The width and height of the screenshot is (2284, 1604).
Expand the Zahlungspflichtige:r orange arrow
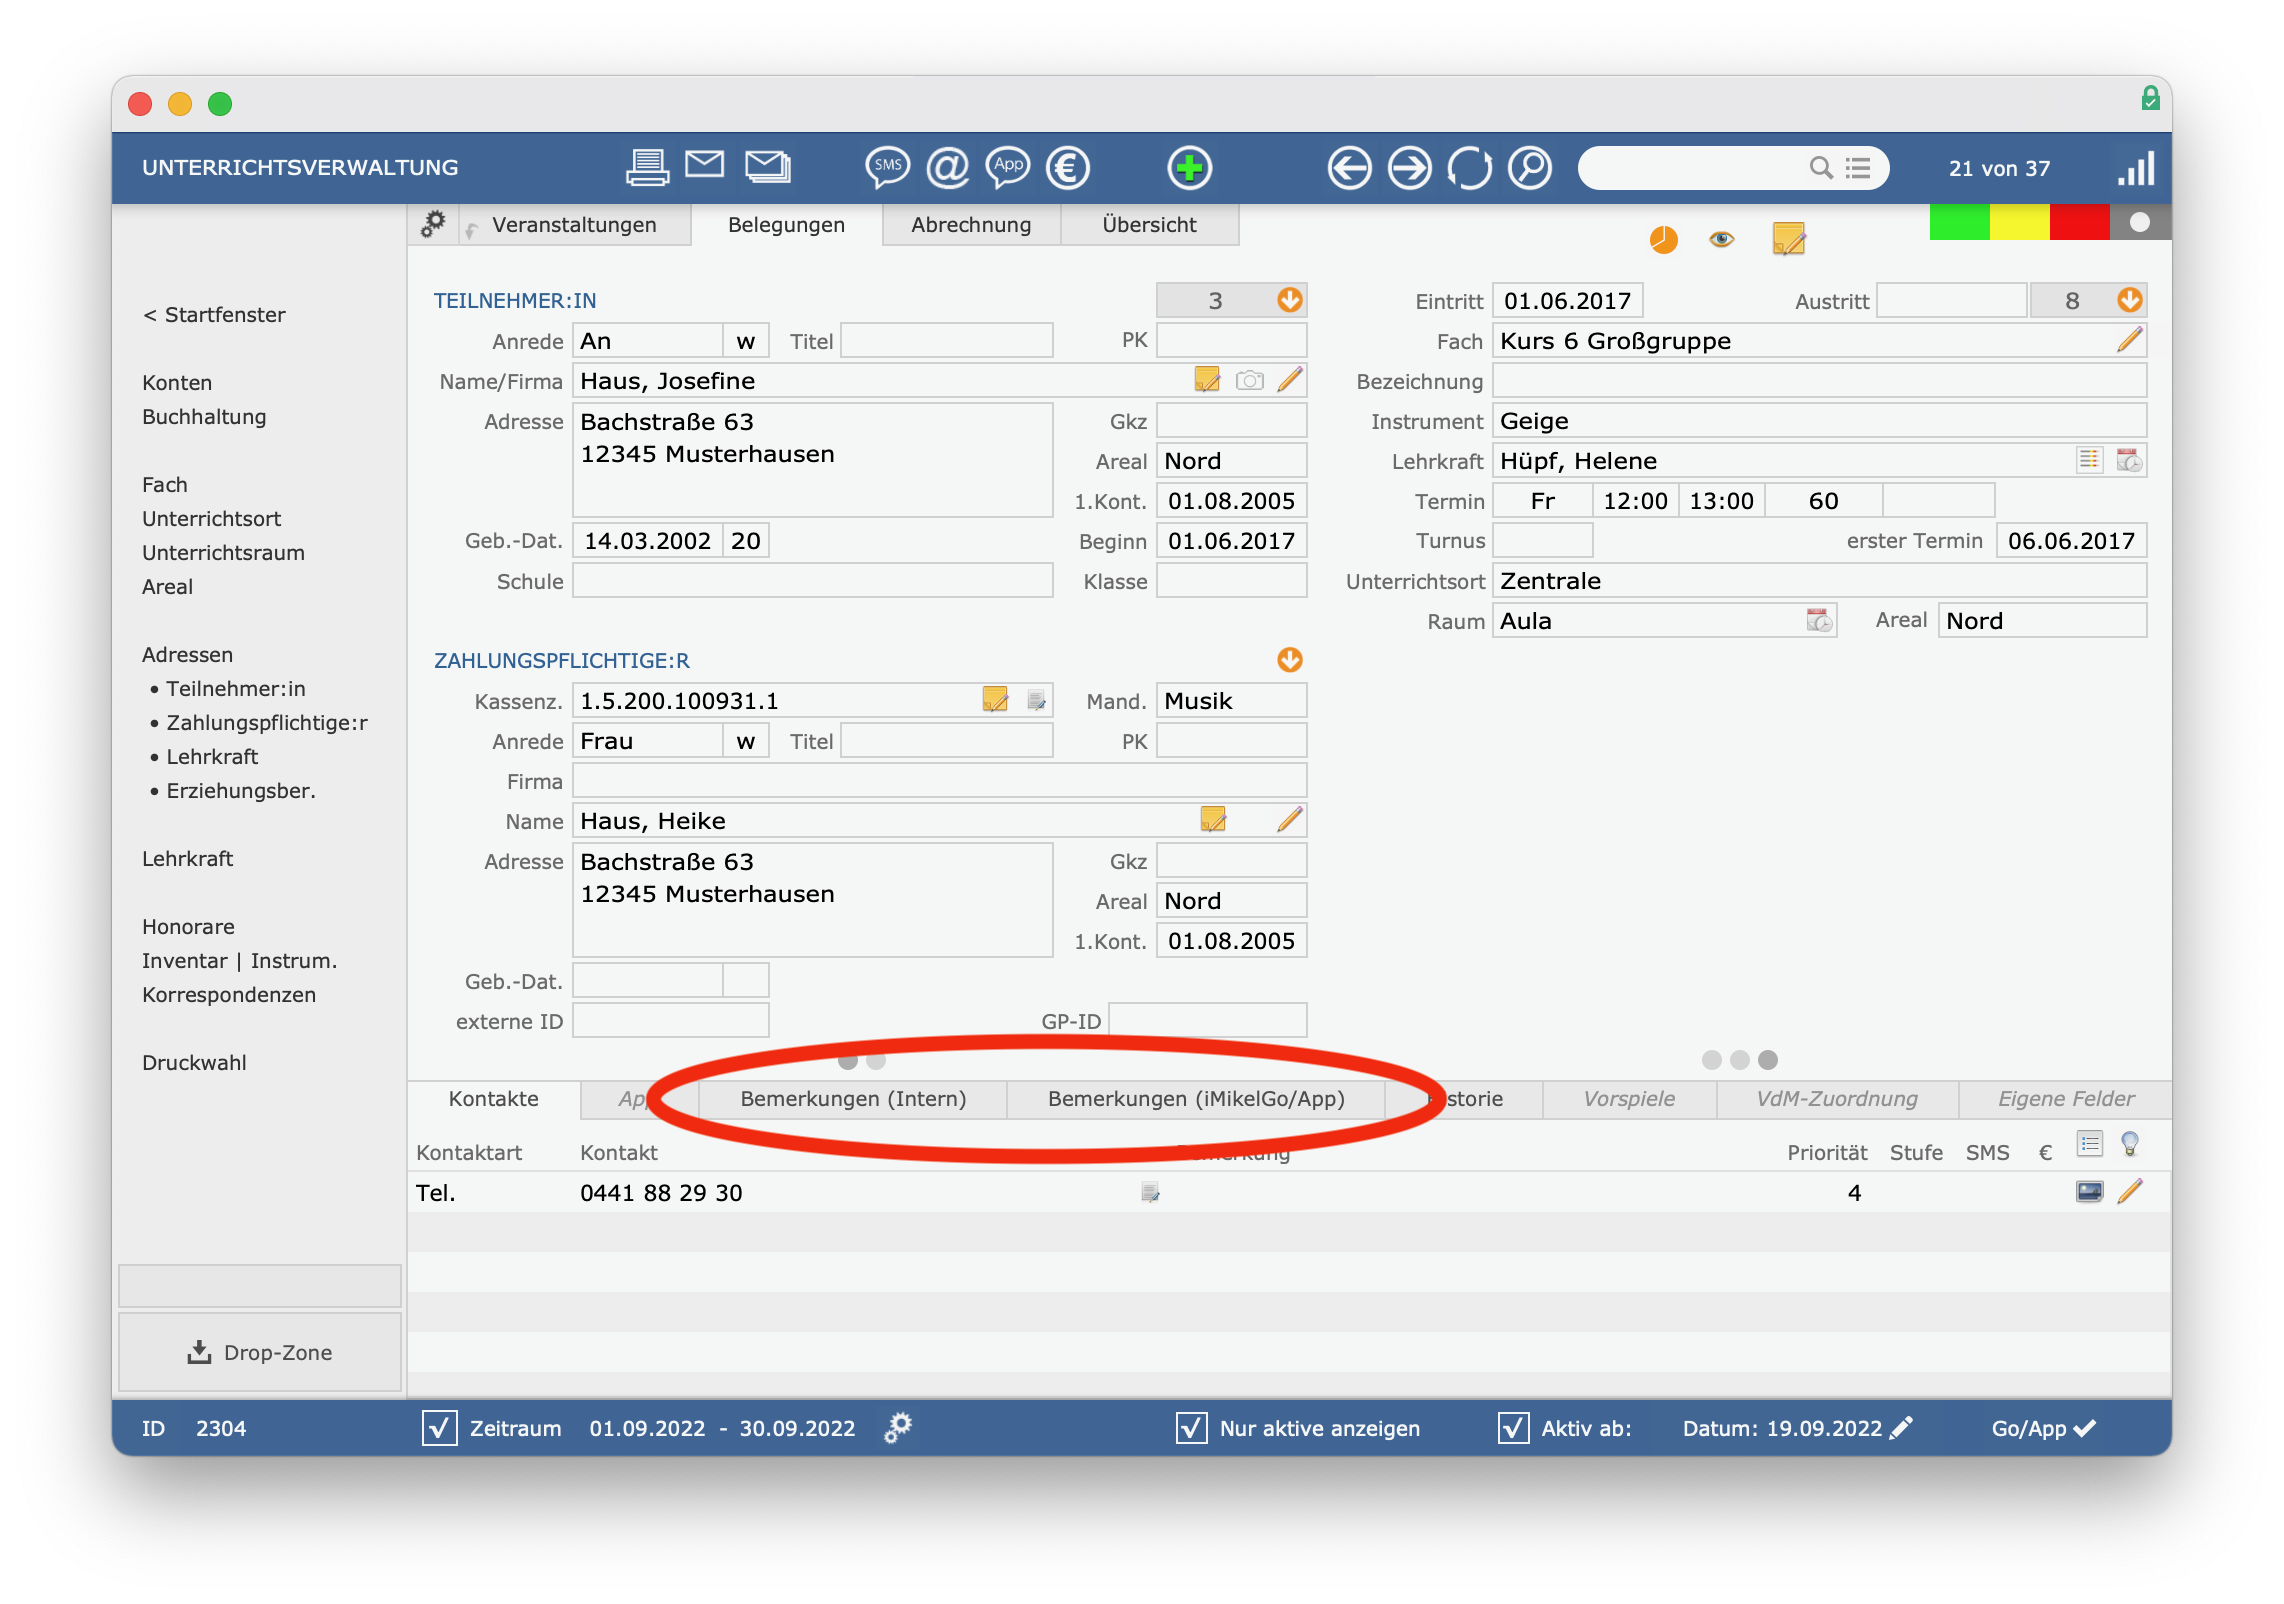[1290, 660]
